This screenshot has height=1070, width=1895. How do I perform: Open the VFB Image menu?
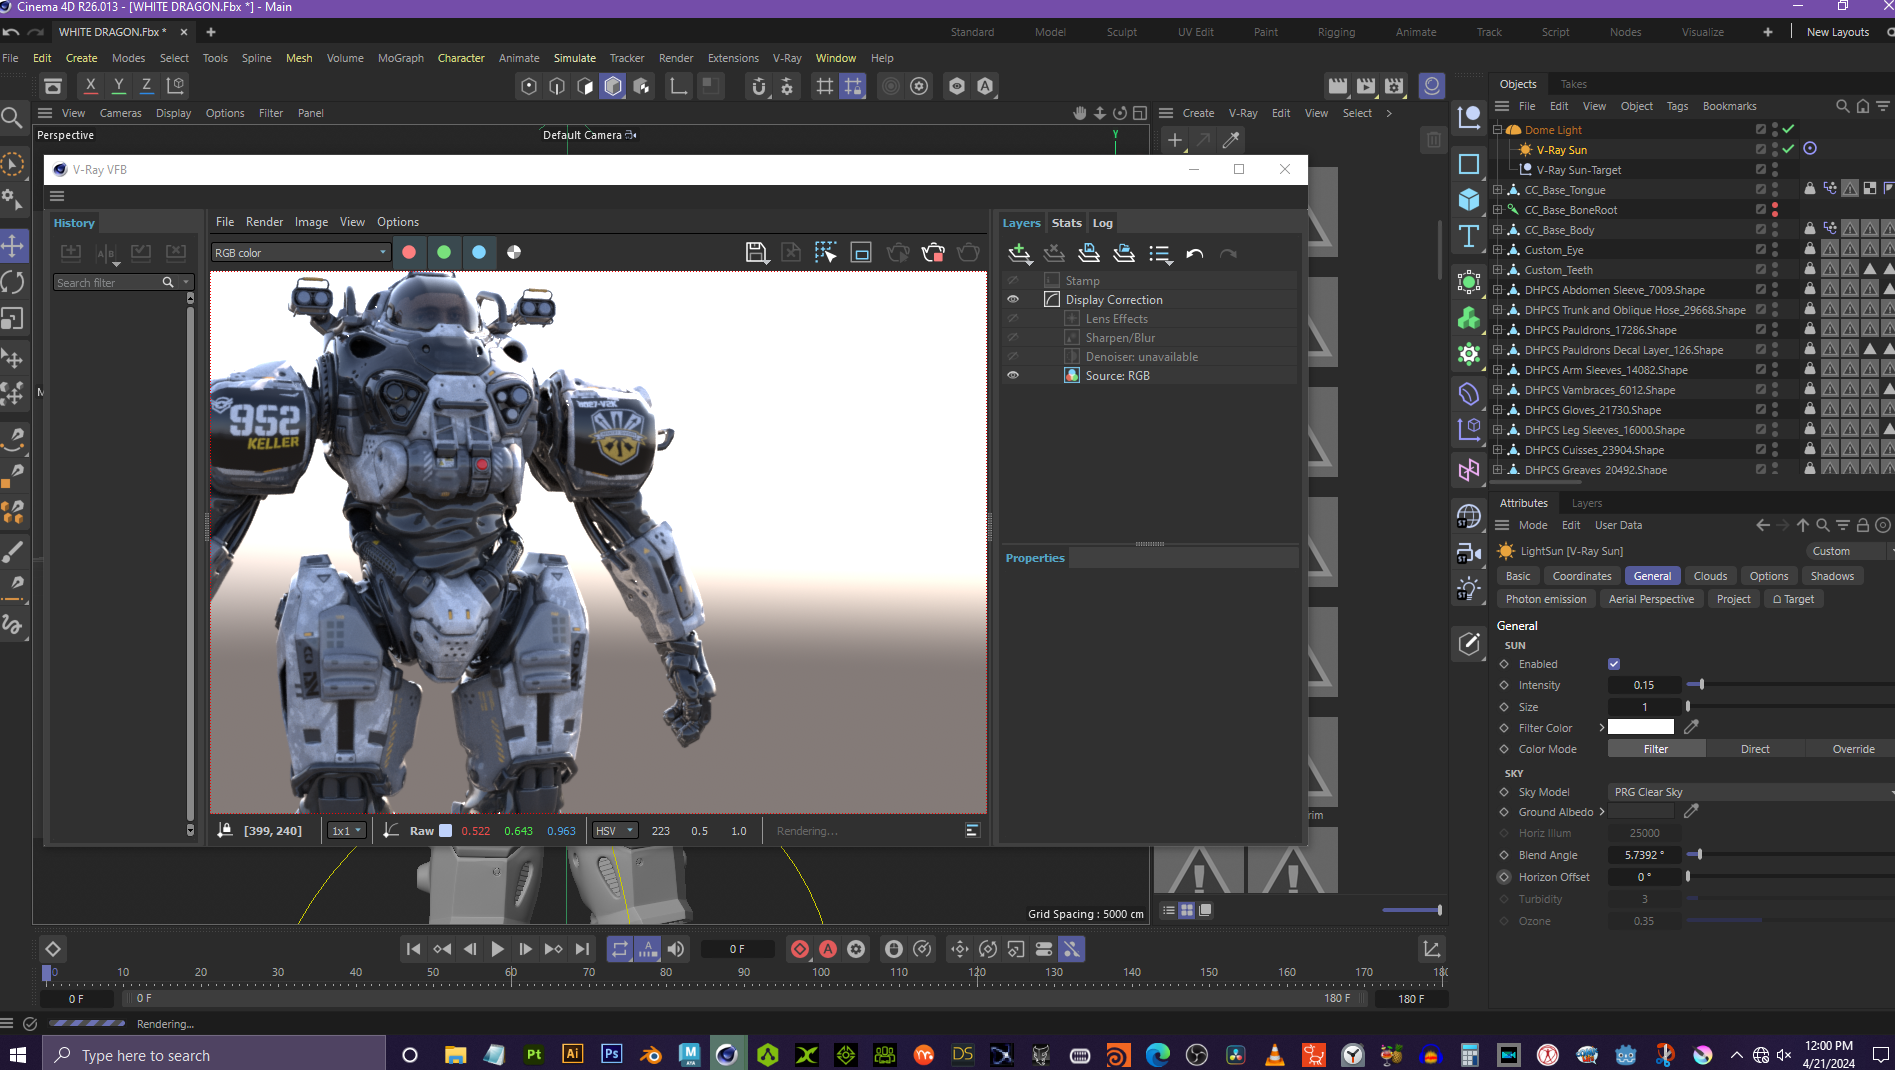(311, 222)
